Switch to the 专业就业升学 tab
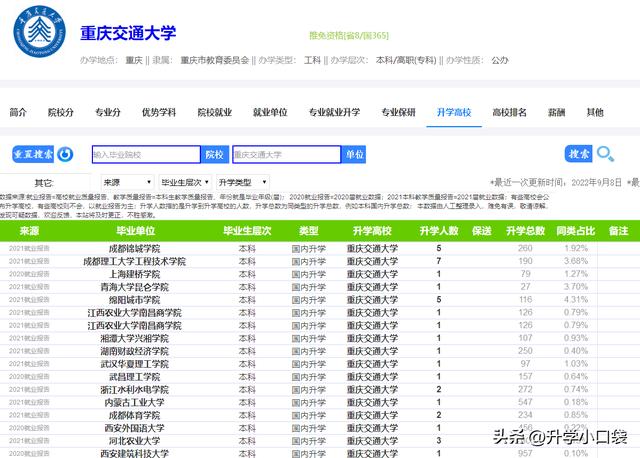The height and width of the screenshot is (458, 640). pyautogui.click(x=334, y=112)
